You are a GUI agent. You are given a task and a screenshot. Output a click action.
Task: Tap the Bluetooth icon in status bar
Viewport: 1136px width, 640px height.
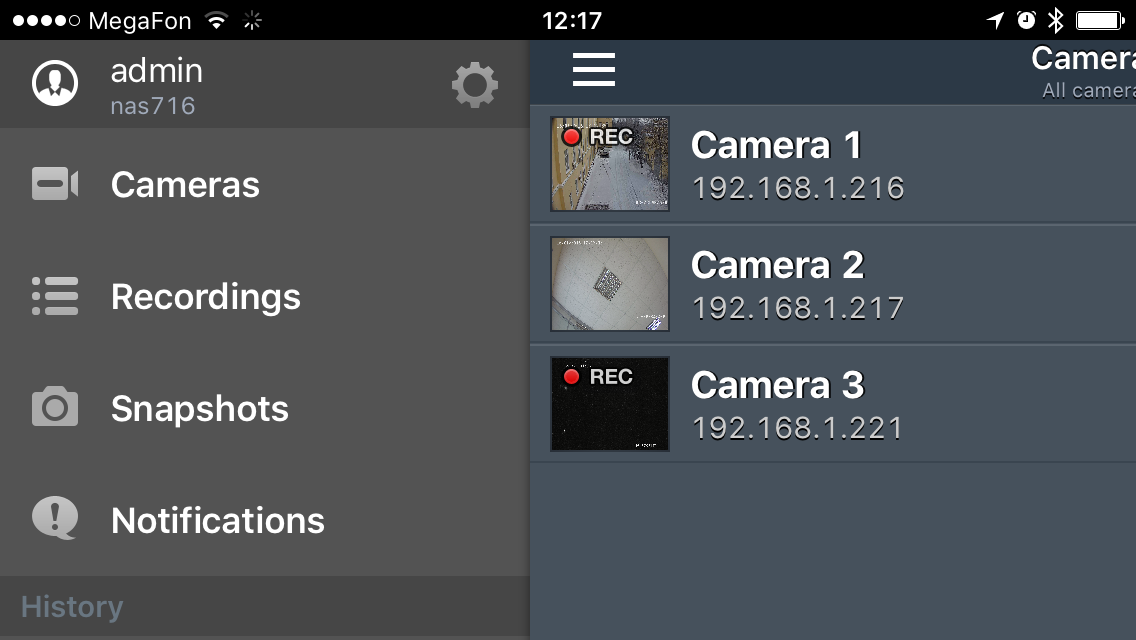(x=1055, y=20)
